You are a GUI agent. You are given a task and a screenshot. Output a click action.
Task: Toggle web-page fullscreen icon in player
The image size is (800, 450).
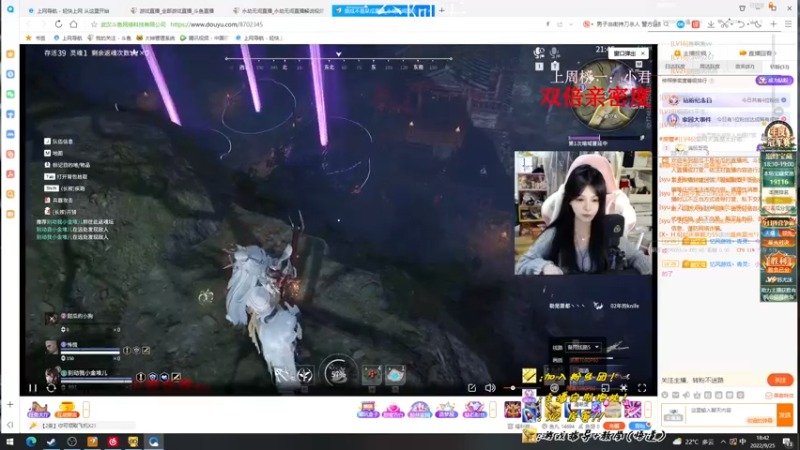pos(623,388)
